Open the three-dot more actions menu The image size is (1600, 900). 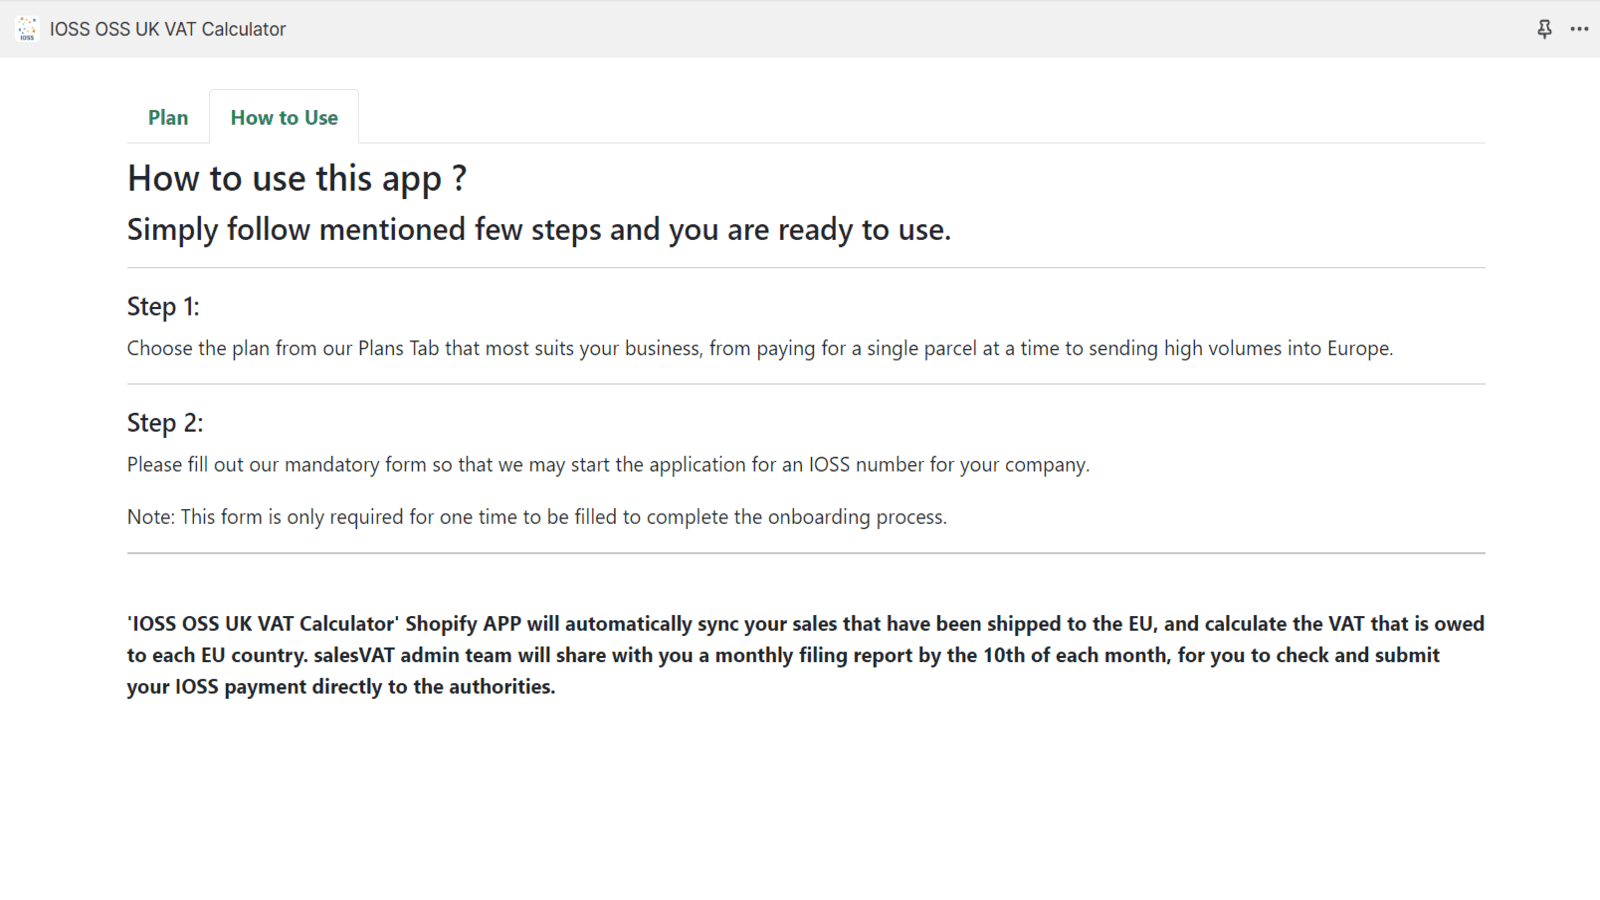coord(1579,29)
